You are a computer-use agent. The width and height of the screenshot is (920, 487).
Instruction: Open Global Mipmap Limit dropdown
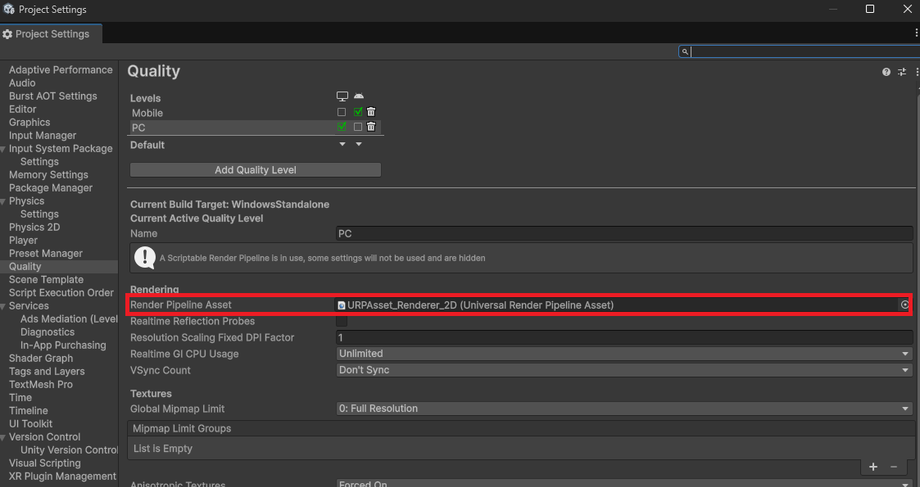(x=624, y=408)
